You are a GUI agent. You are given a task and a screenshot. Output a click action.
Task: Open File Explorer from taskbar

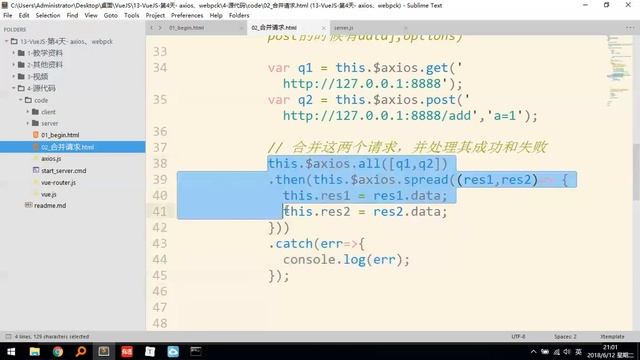[35, 351]
